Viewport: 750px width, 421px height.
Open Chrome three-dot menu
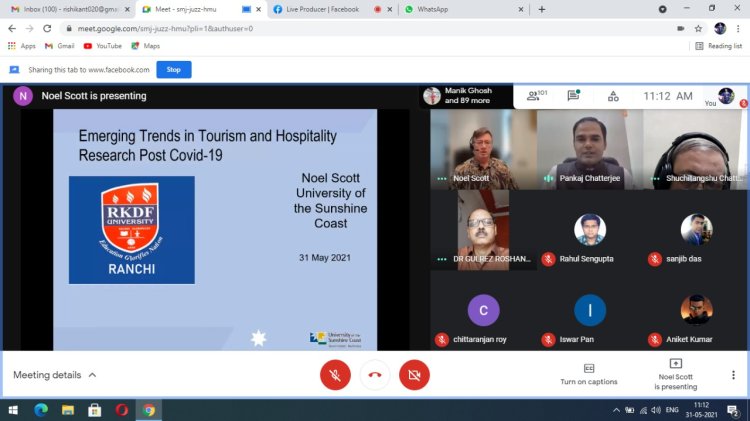pyautogui.click(x=739, y=28)
